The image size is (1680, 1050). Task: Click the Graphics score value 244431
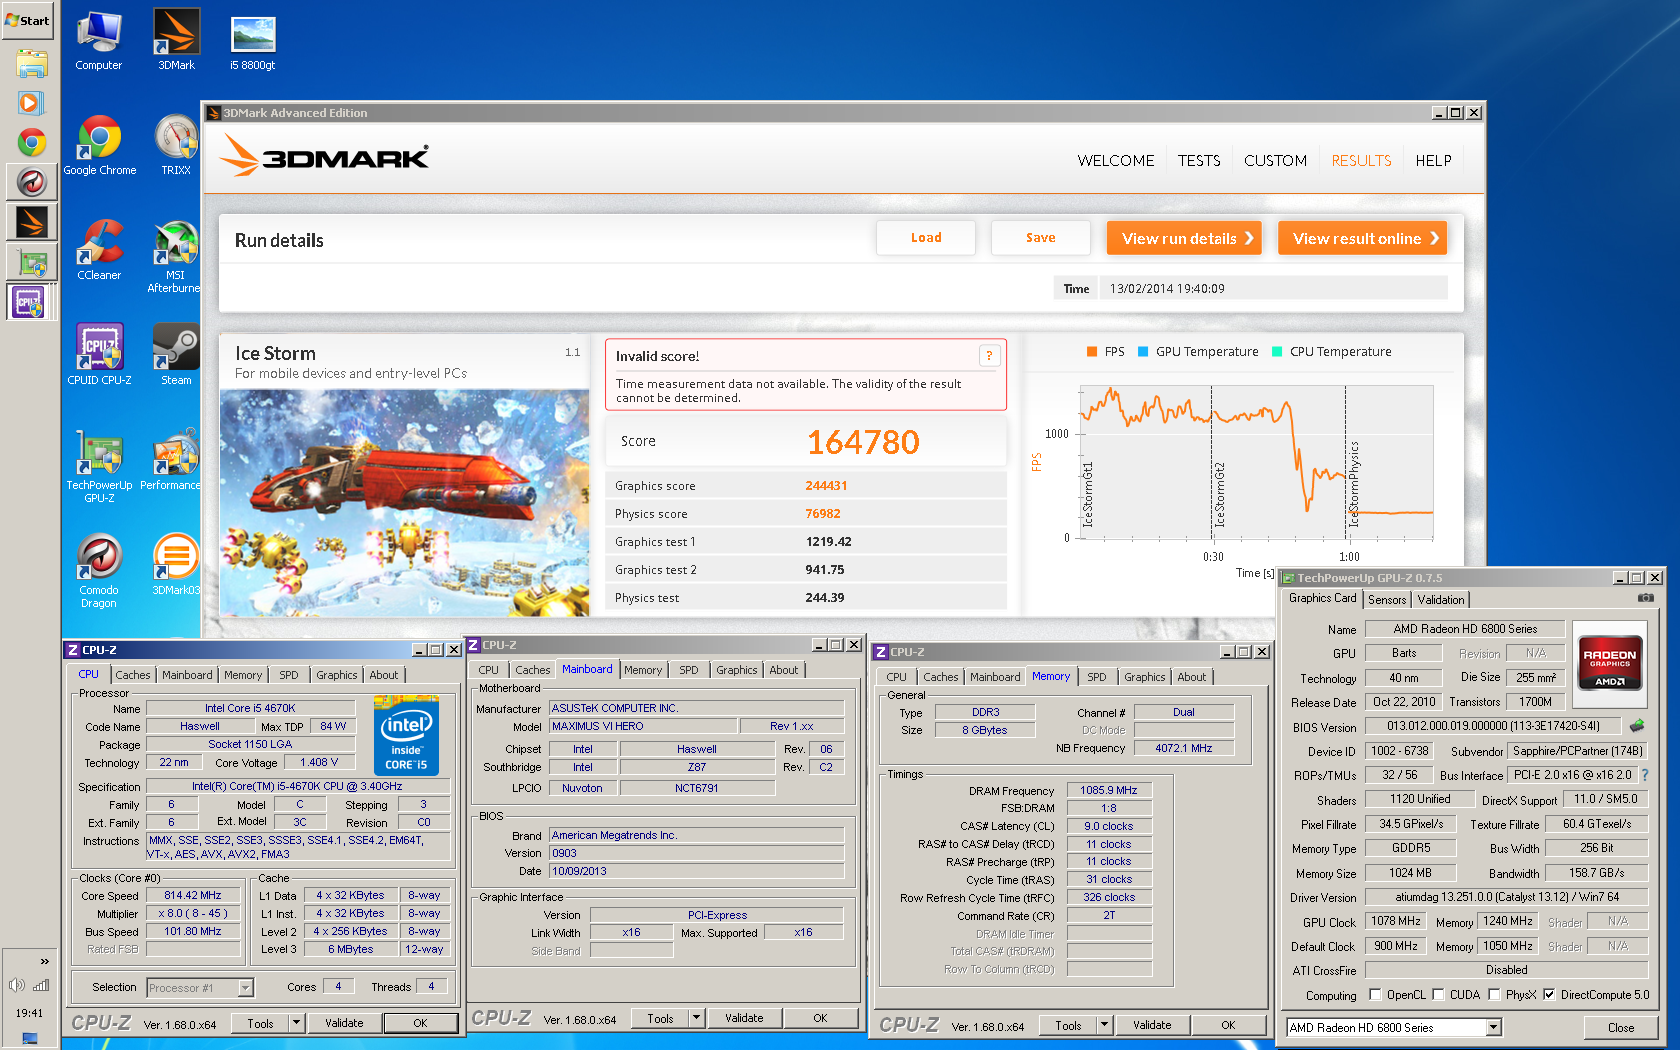coord(826,486)
